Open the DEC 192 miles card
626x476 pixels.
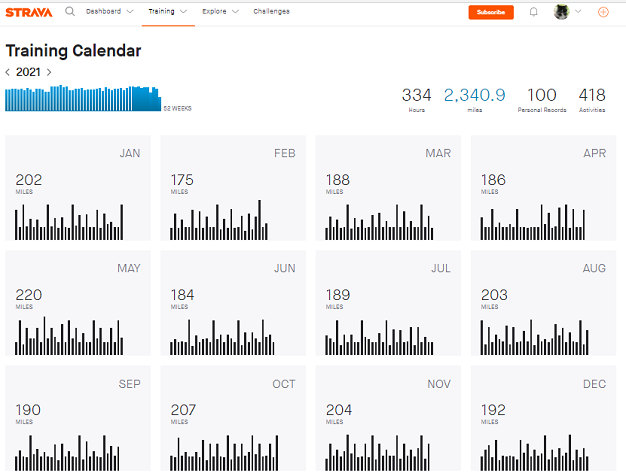pyautogui.click(x=543, y=418)
